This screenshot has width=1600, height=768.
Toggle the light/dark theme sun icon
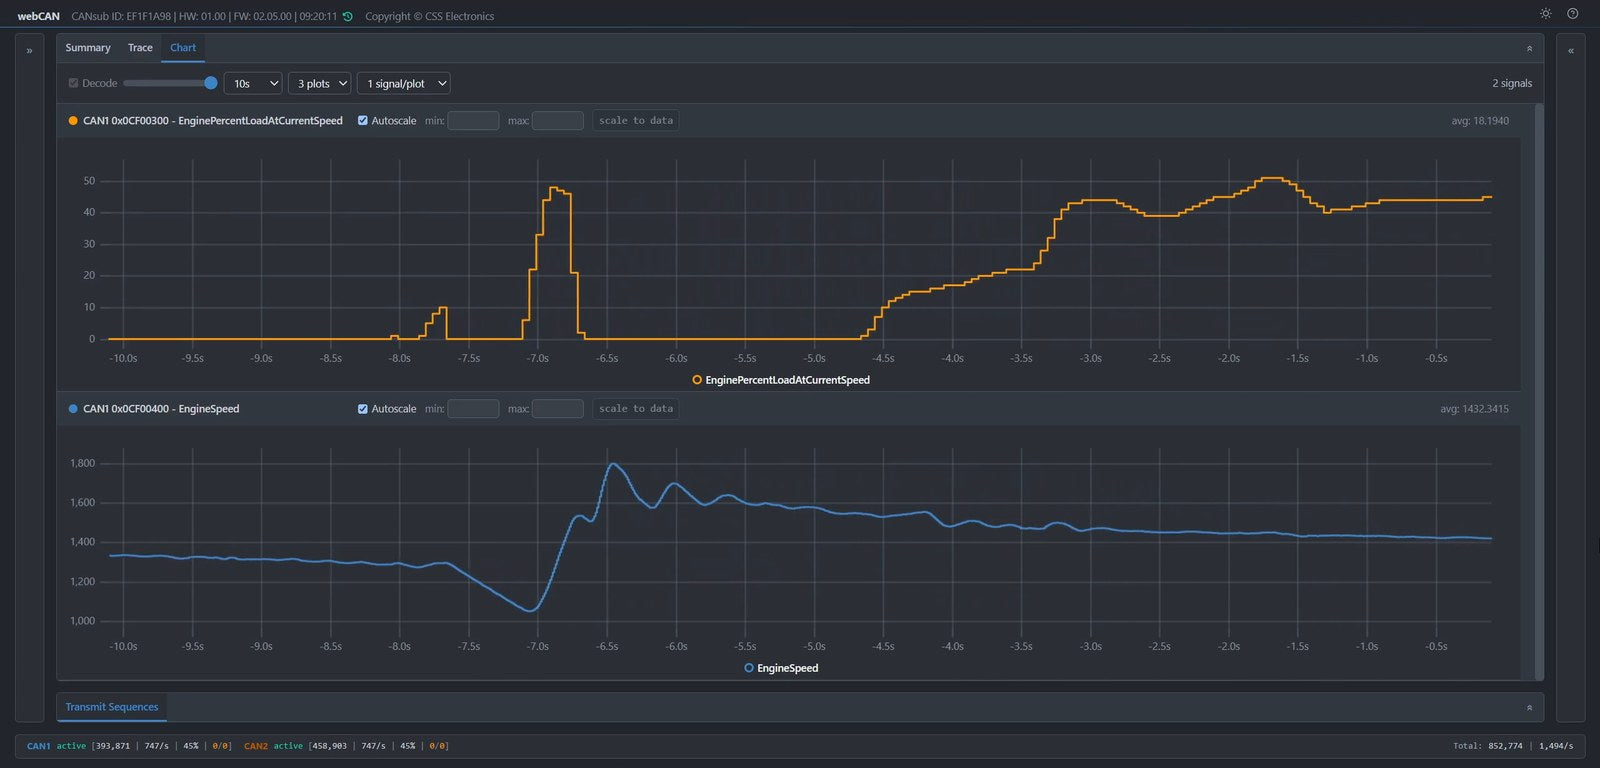[x=1545, y=14]
